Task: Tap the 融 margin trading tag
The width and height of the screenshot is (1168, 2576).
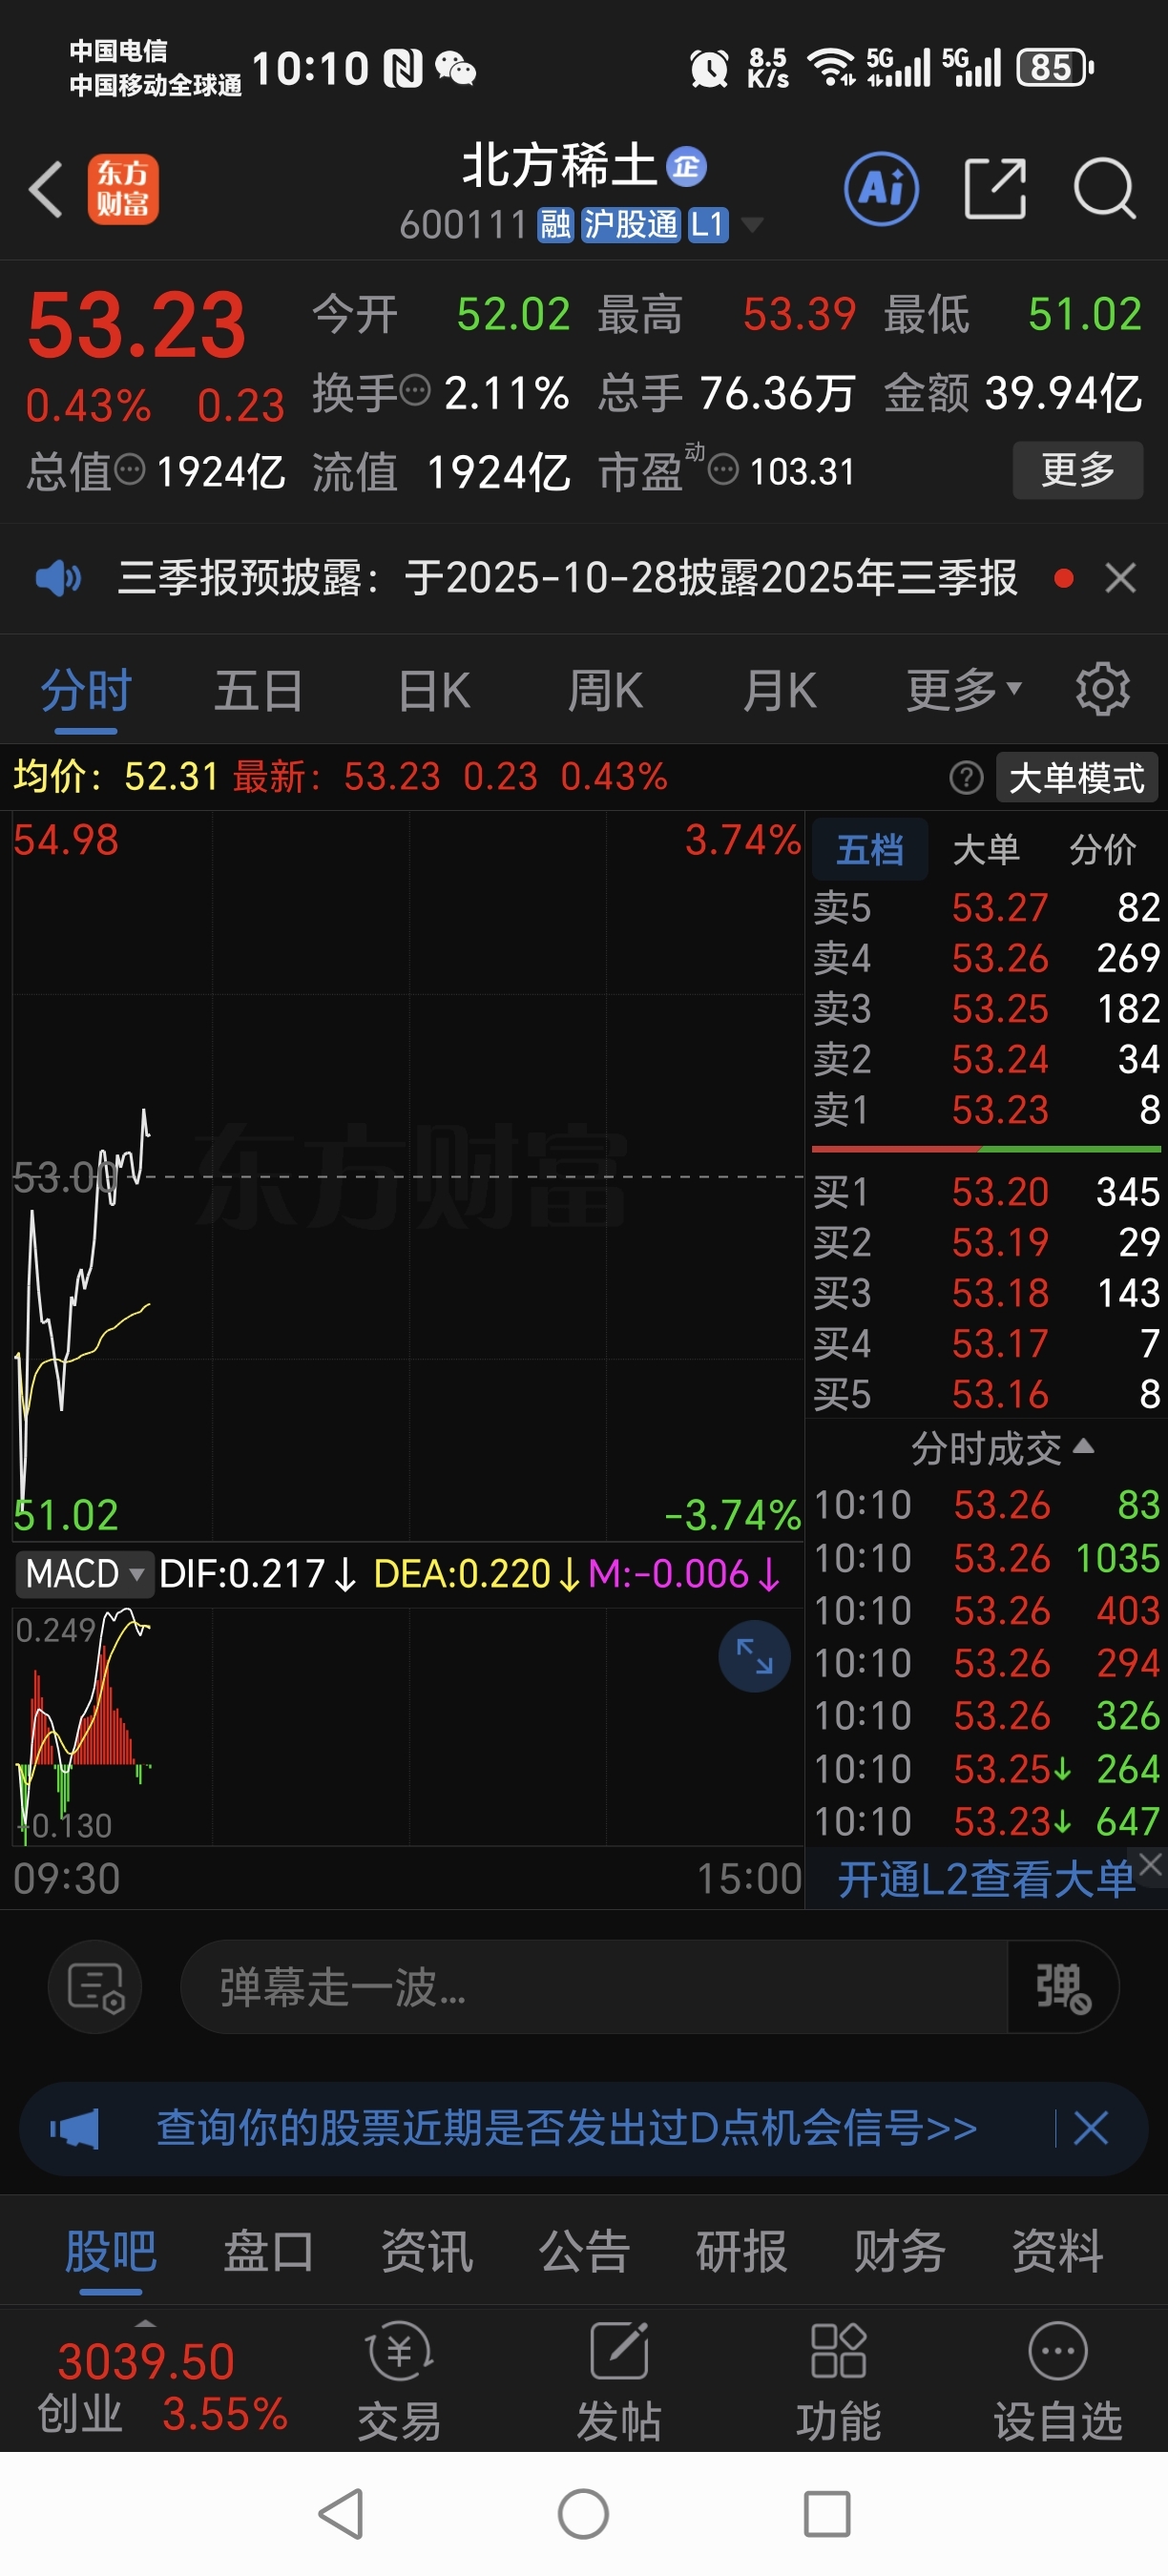Action: coord(555,225)
